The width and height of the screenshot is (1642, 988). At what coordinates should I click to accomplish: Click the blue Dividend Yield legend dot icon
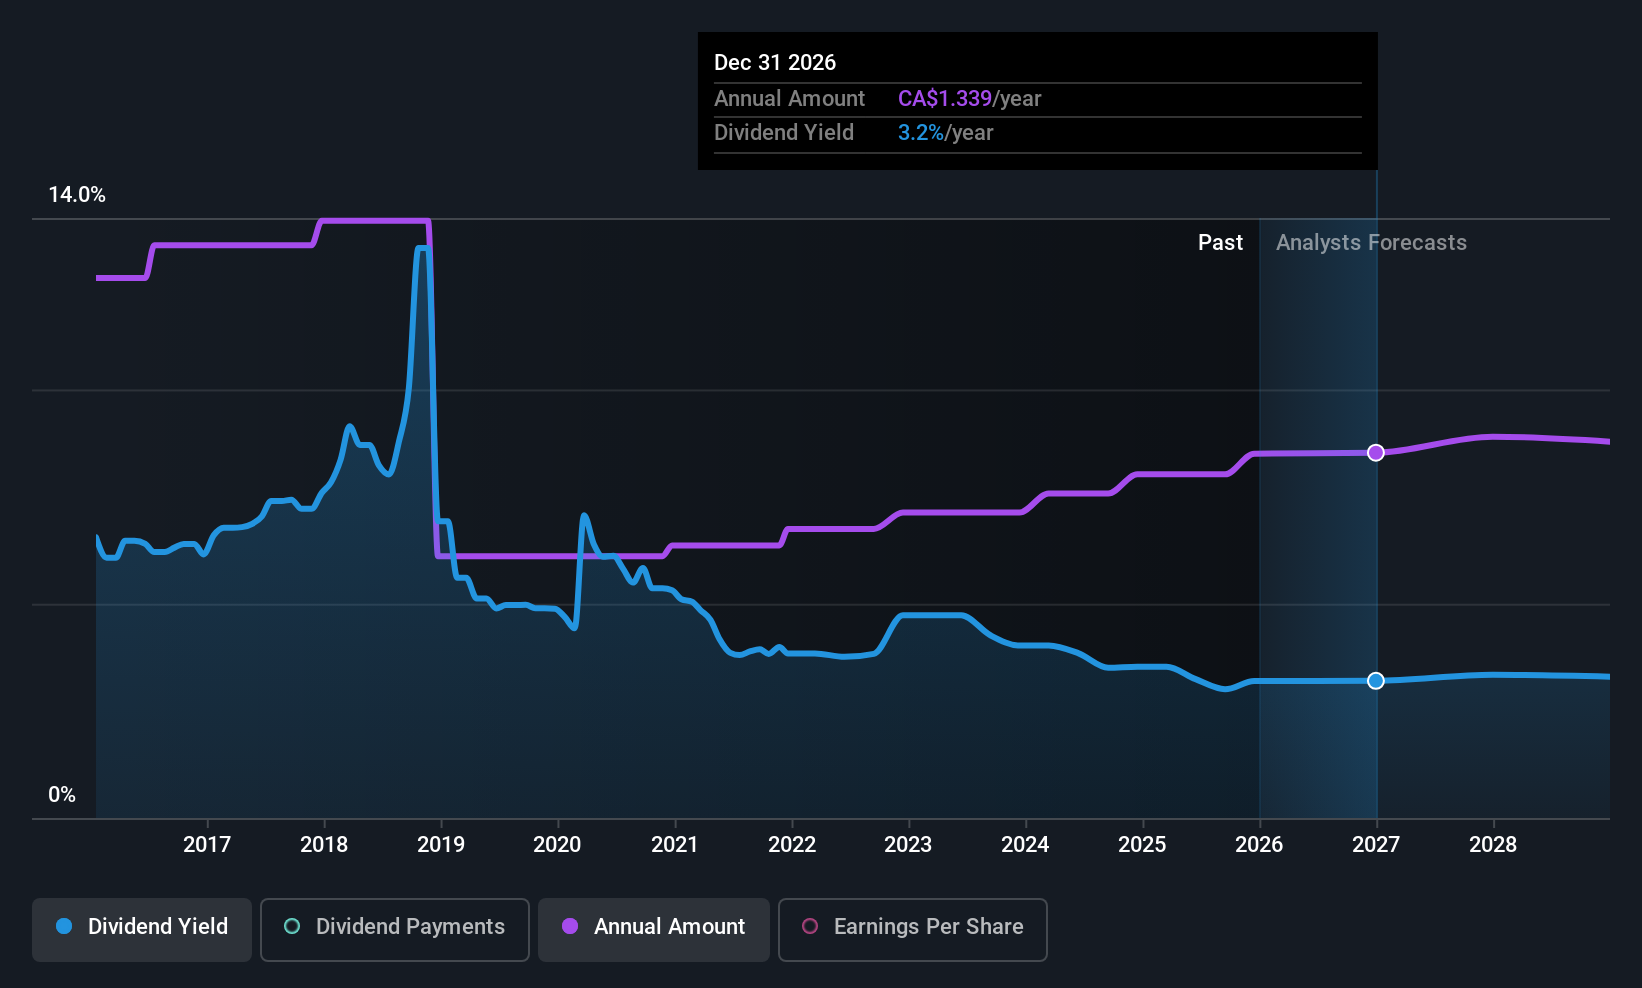point(63,927)
